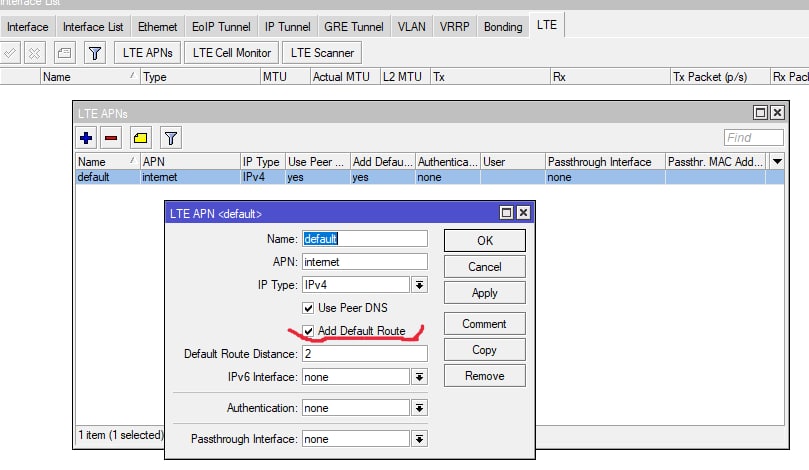Switch to the VRRP tab
Viewport: 809px width, 470px height.
coord(455,27)
